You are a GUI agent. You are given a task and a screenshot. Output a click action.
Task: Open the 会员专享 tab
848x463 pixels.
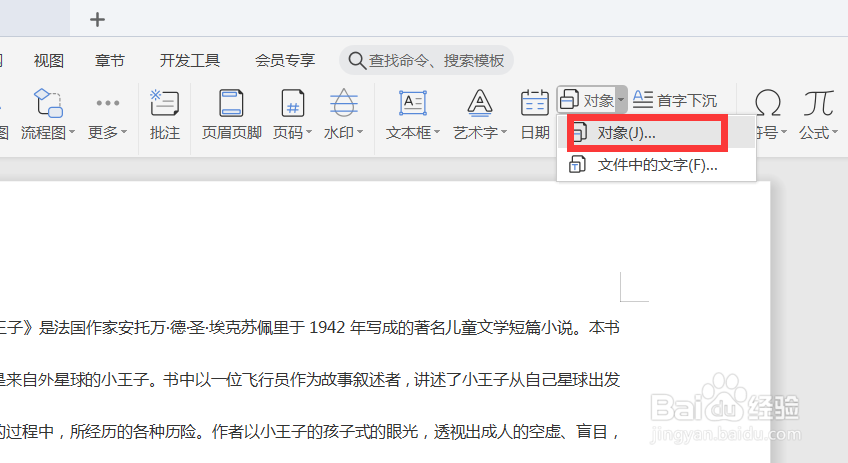285,61
